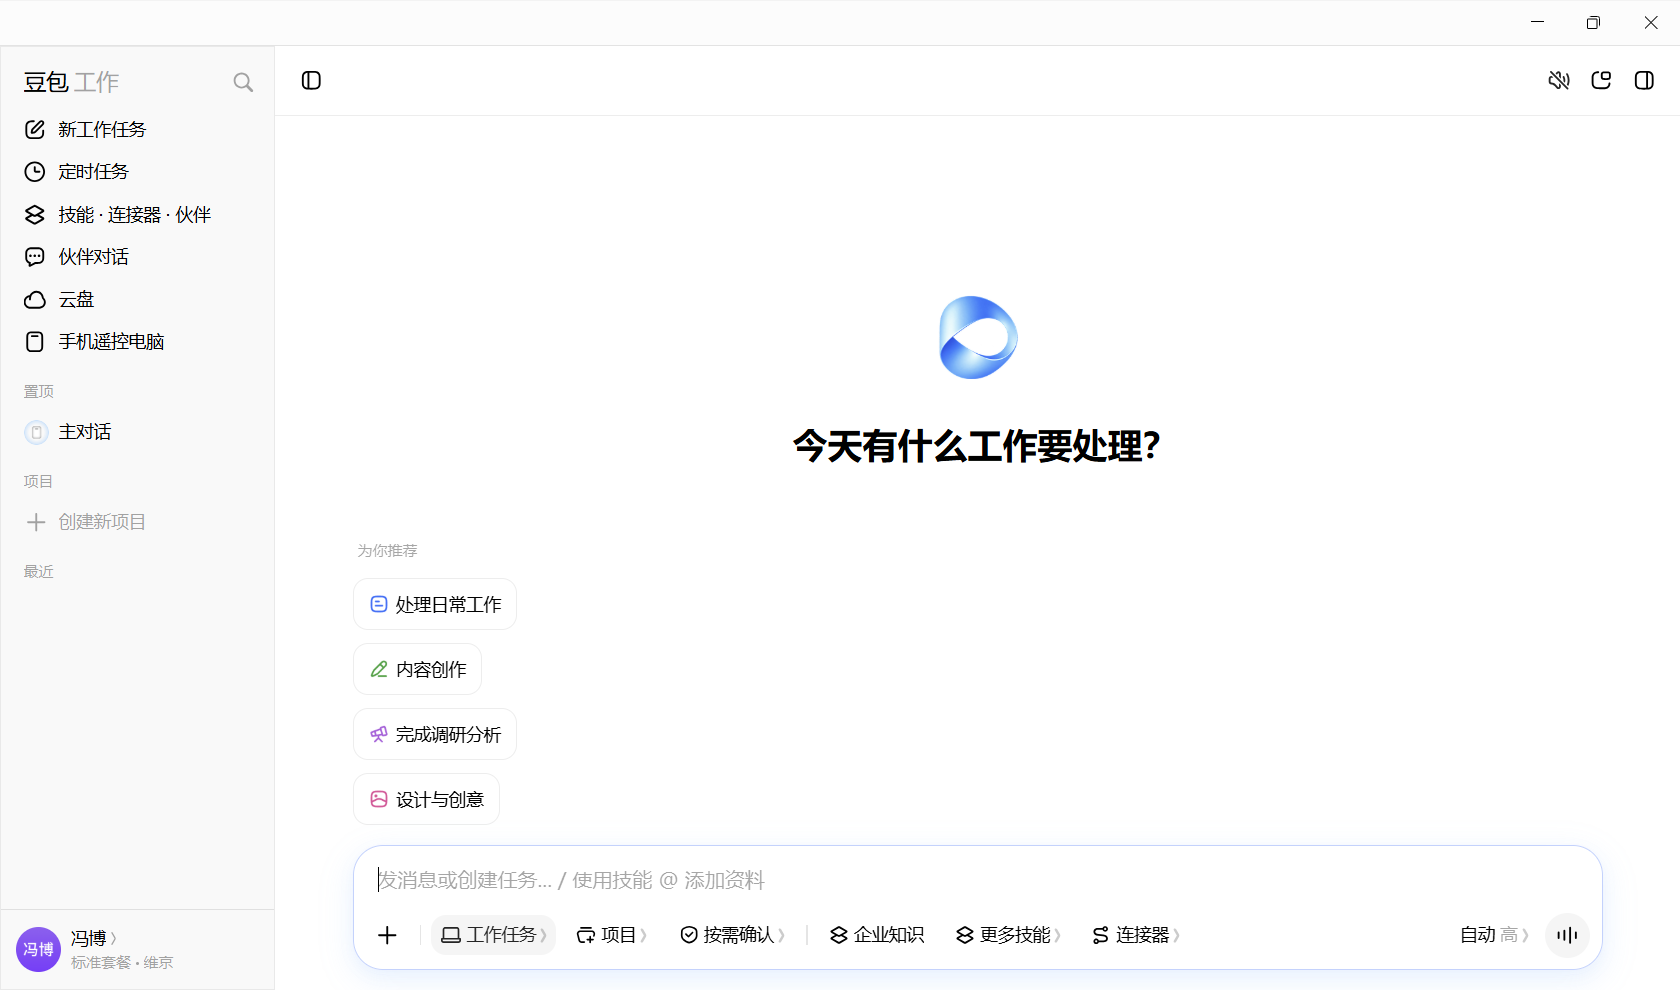Toggle the muted sound icon

click(x=1559, y=80)
